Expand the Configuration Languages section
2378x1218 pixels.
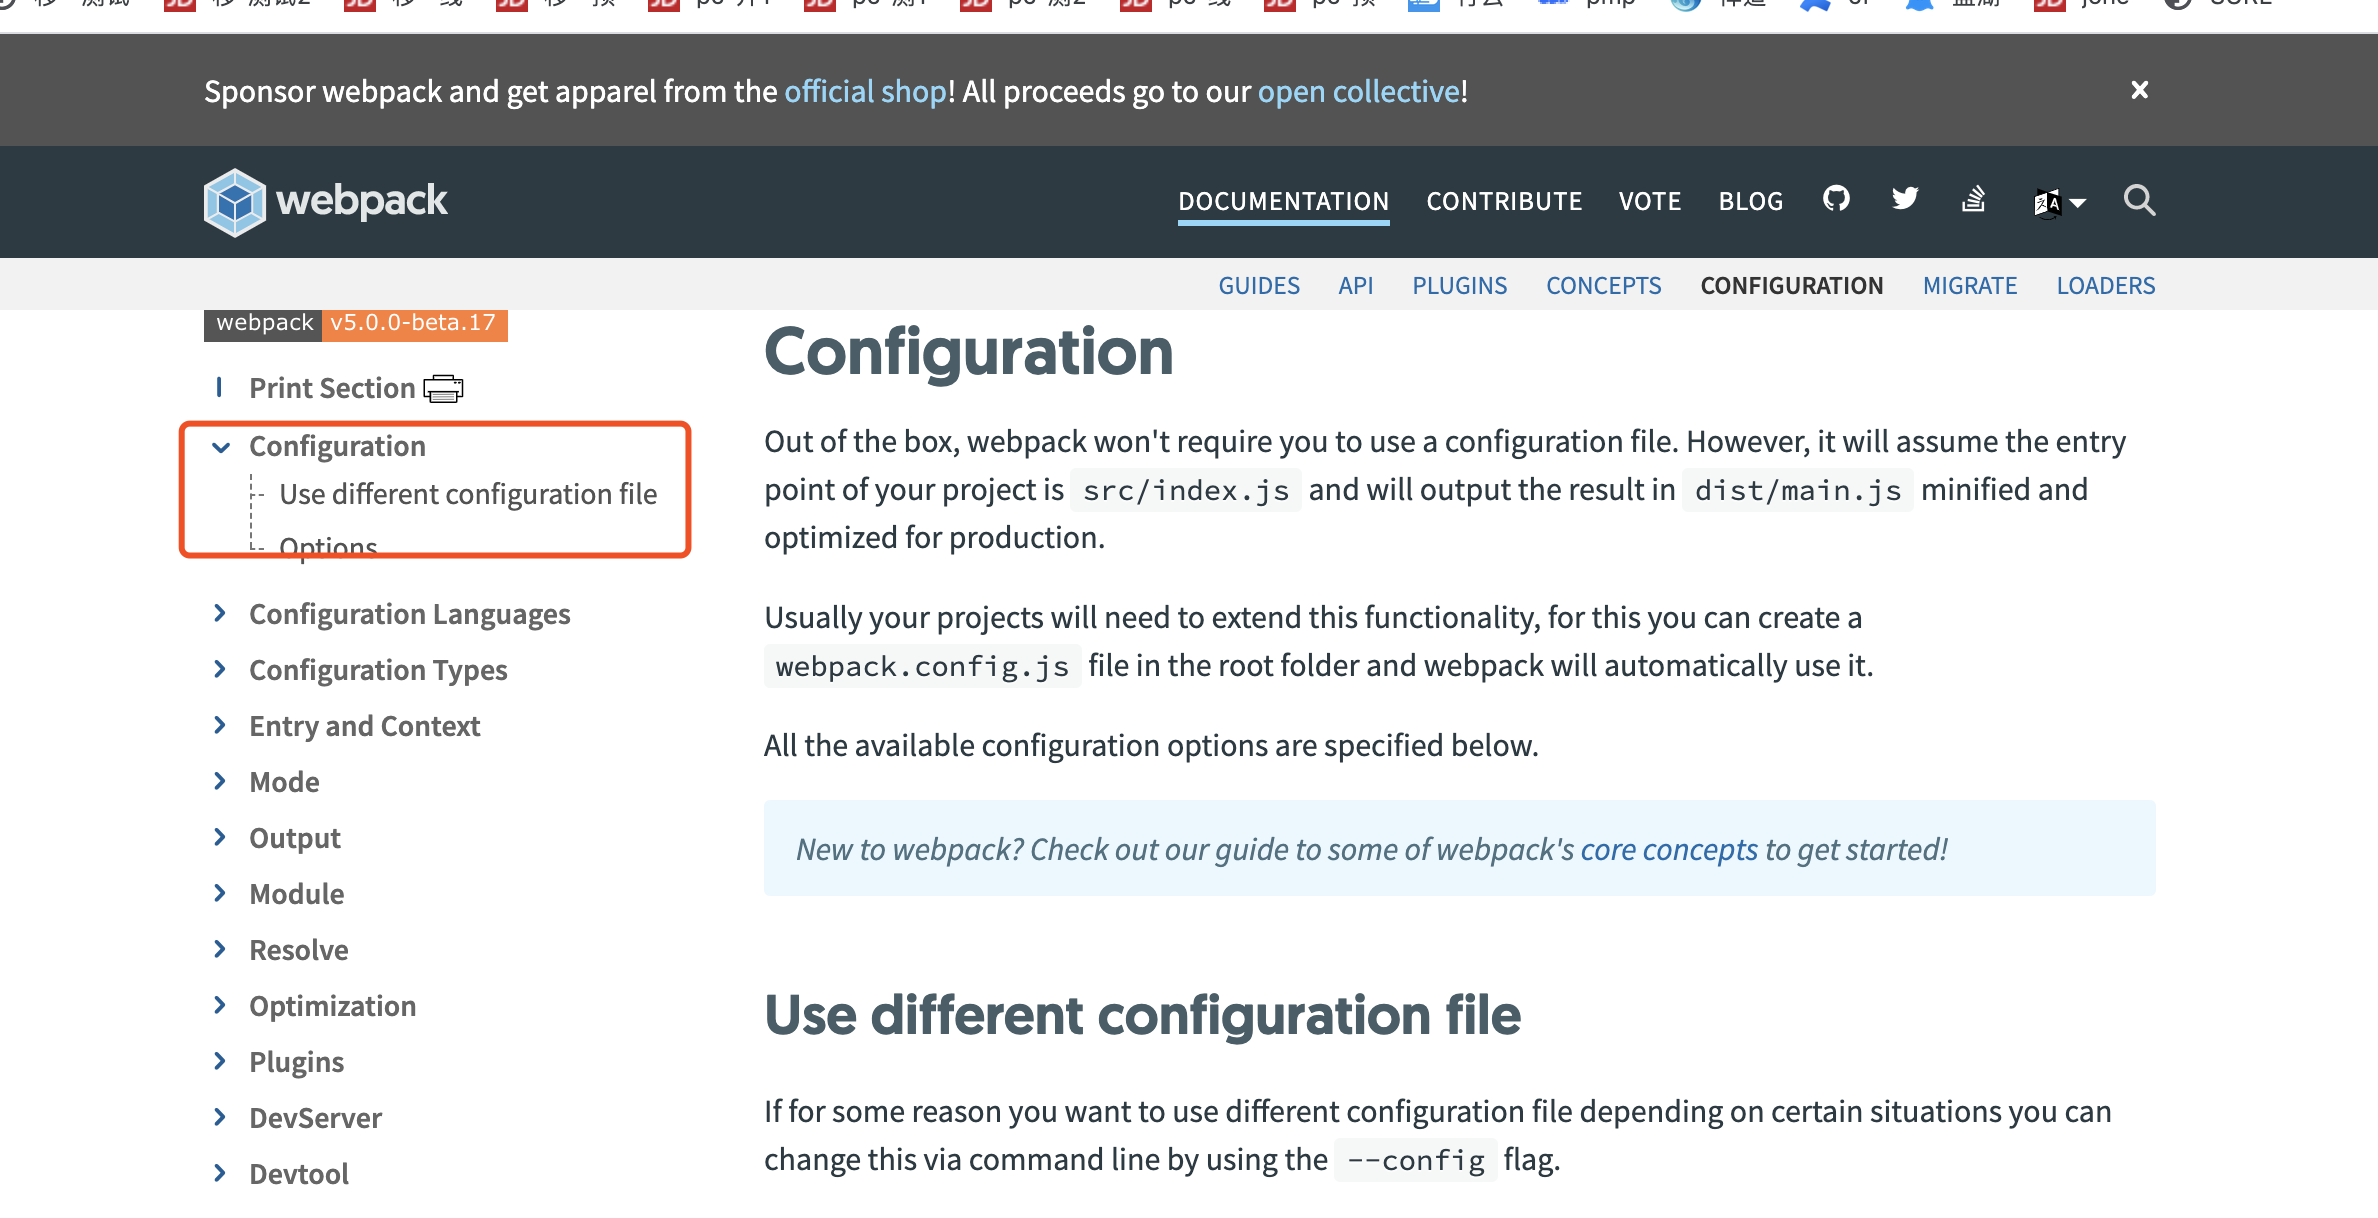coord(220,613)
